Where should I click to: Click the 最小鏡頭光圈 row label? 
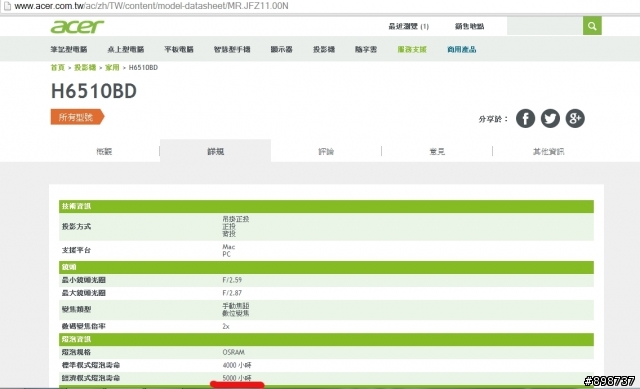84,280
